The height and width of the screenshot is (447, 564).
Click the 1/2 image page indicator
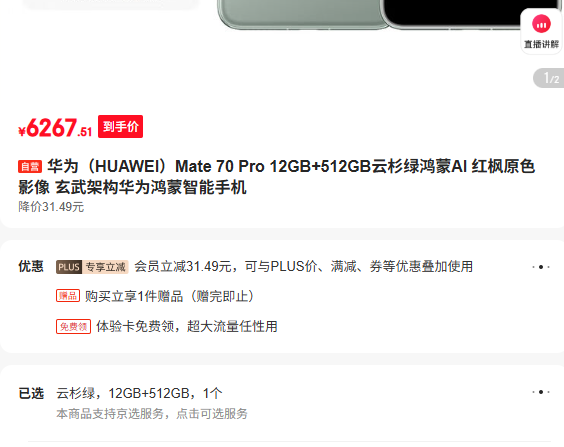549,78
